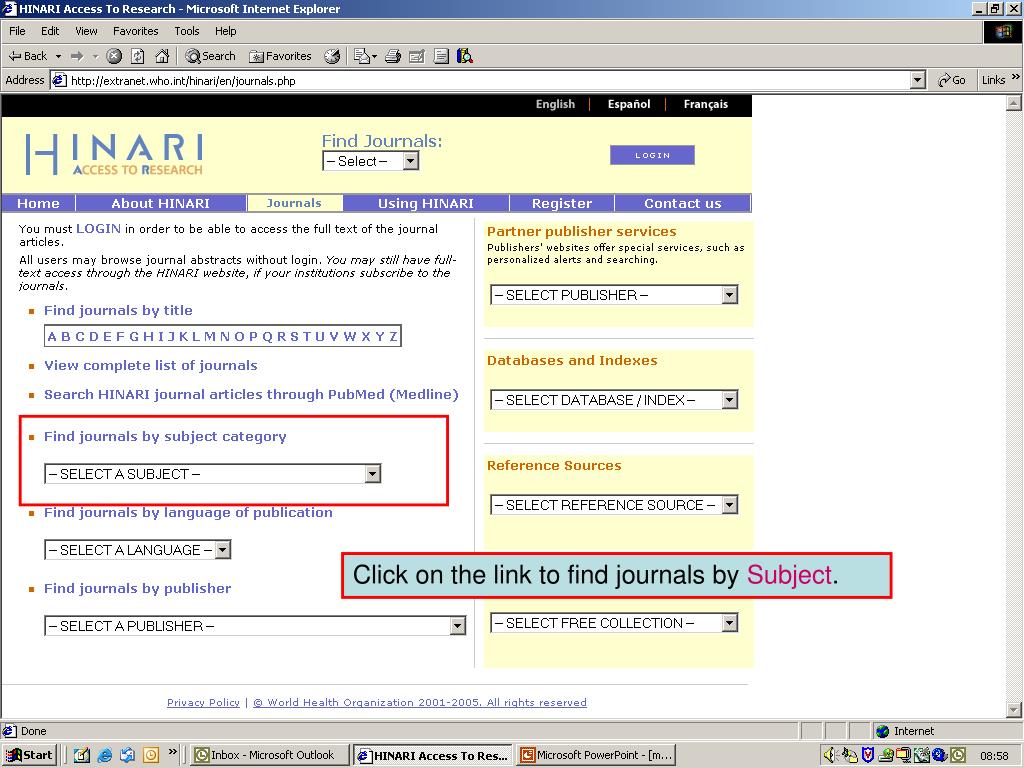This screenshot has width=1024, height=768.
Task: Open the File menu
Action: [x=17, y=31]
